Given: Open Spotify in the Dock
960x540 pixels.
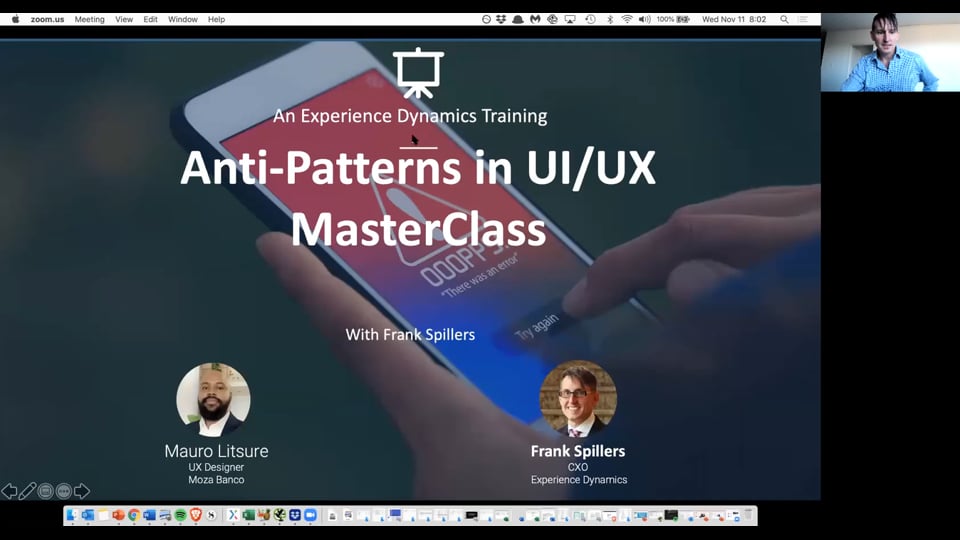Looking at the screenshot, I should (x=180, y=515).
